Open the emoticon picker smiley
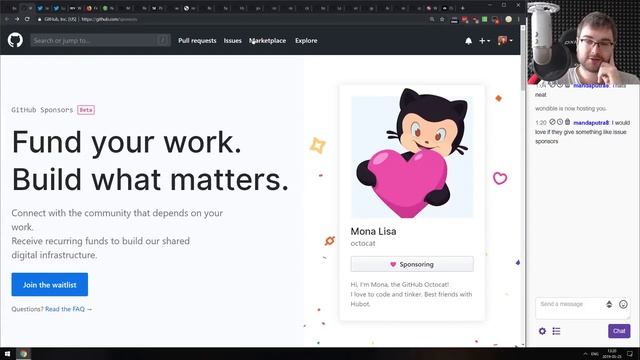640x360 pixels. pos(623,304)
